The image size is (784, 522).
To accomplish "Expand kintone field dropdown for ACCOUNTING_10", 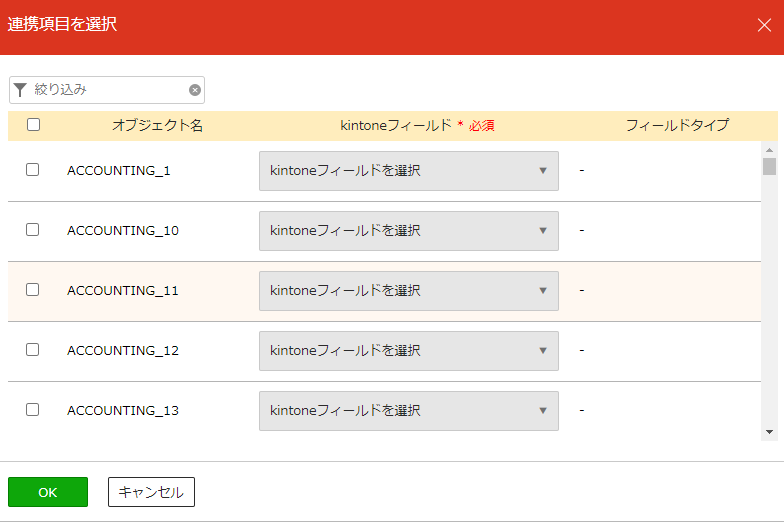I will [x=408, y=231].
